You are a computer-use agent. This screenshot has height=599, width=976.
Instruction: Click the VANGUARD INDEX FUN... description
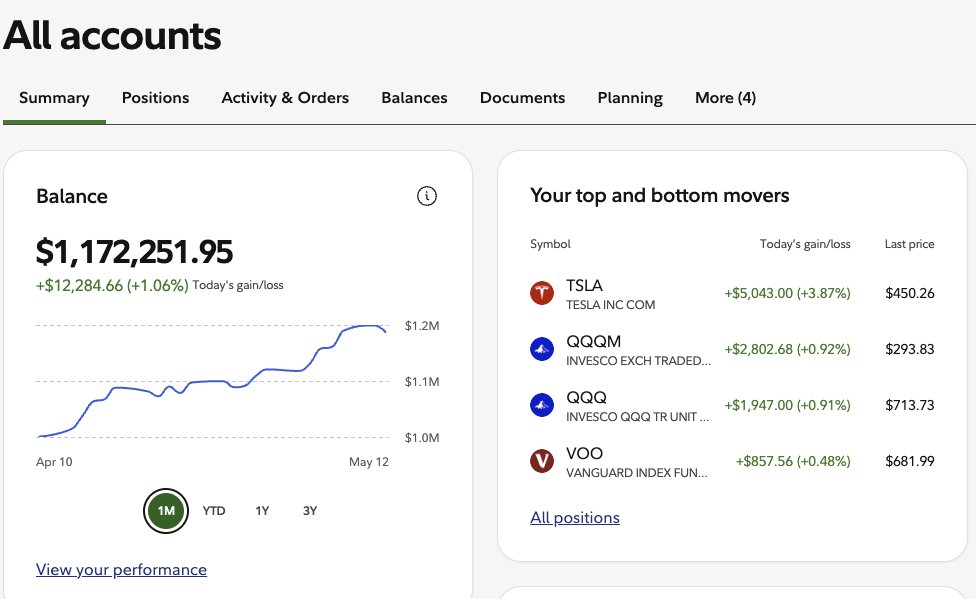tap(637, 473)
